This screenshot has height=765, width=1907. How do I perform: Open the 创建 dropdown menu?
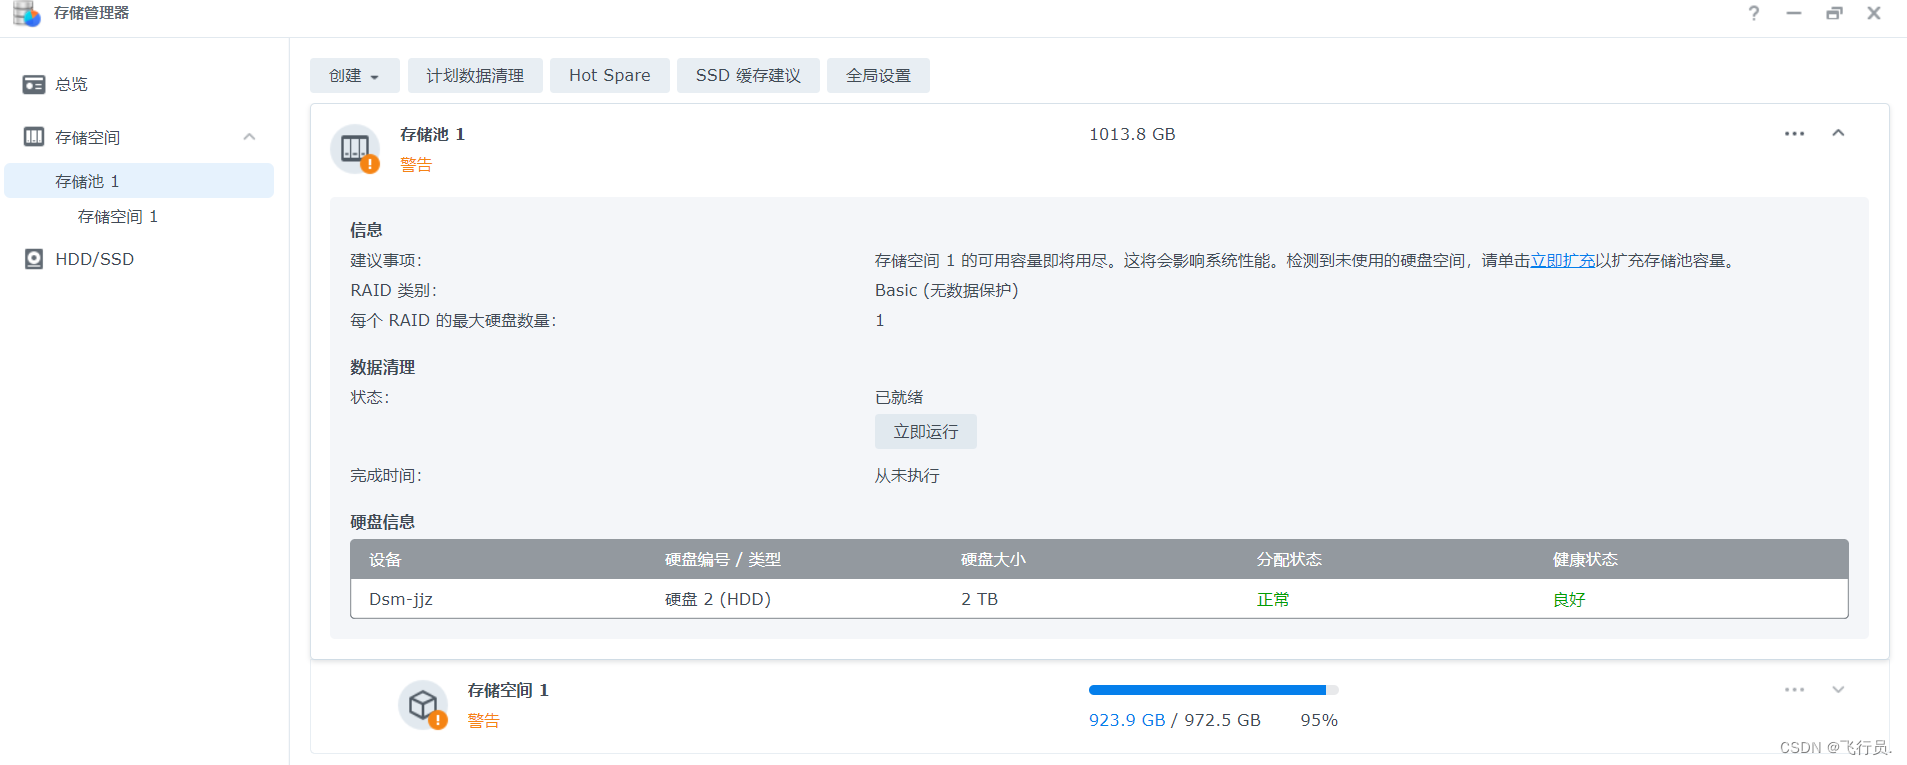[354, 76]
